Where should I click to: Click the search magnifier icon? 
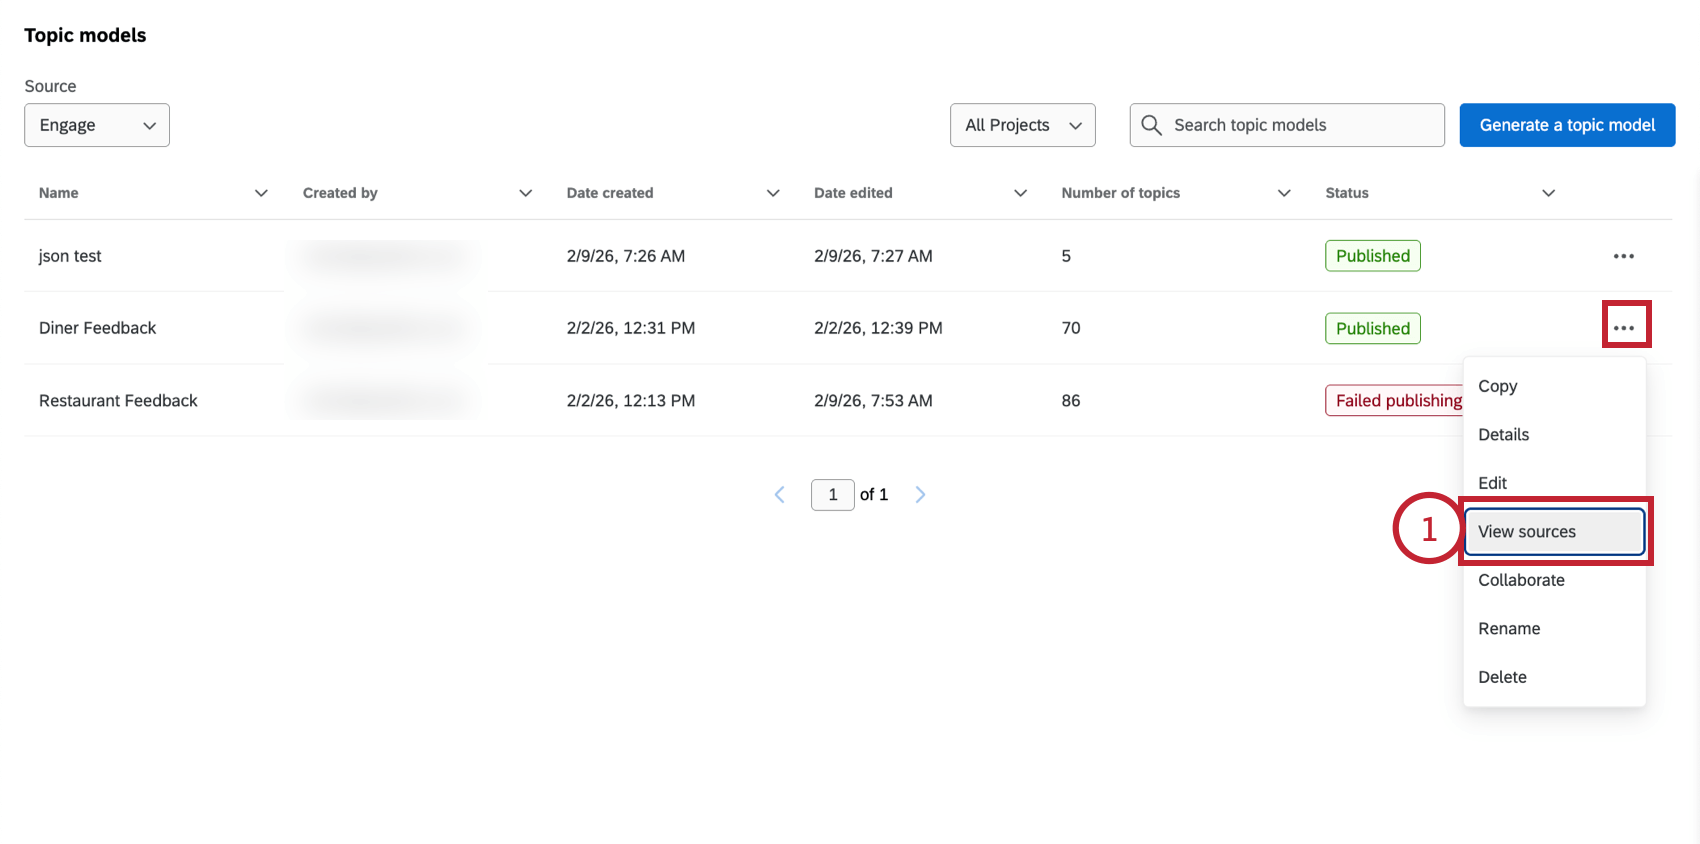tap(1151, 125)
